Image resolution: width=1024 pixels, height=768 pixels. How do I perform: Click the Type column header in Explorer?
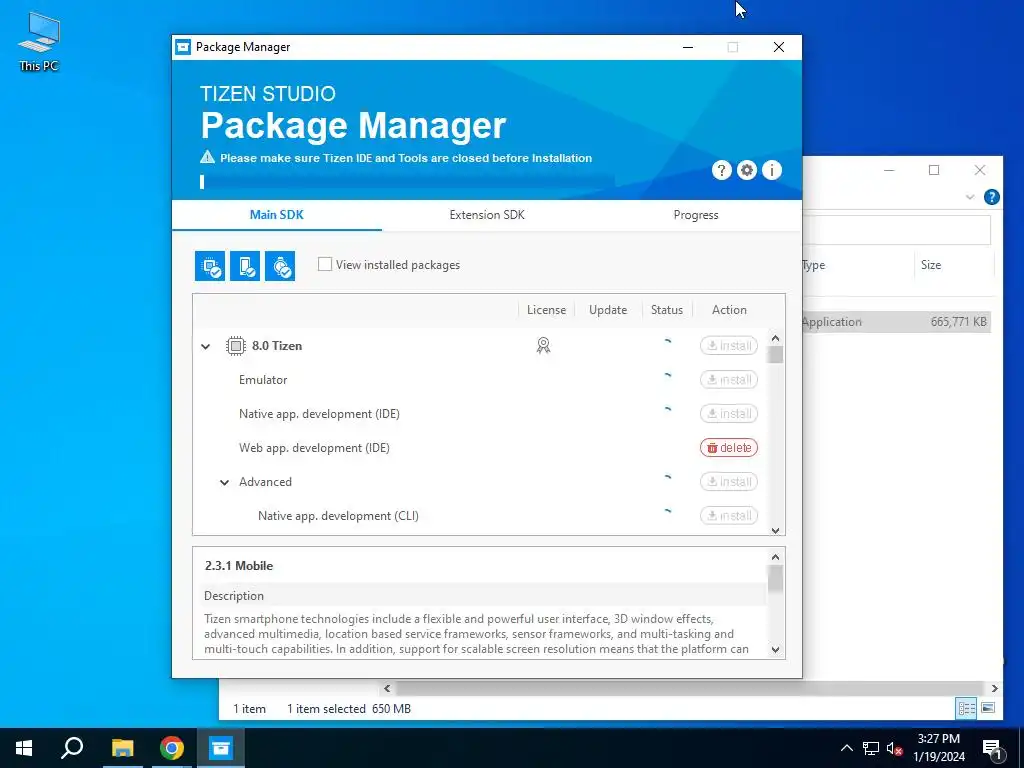(x=814, y=264)
